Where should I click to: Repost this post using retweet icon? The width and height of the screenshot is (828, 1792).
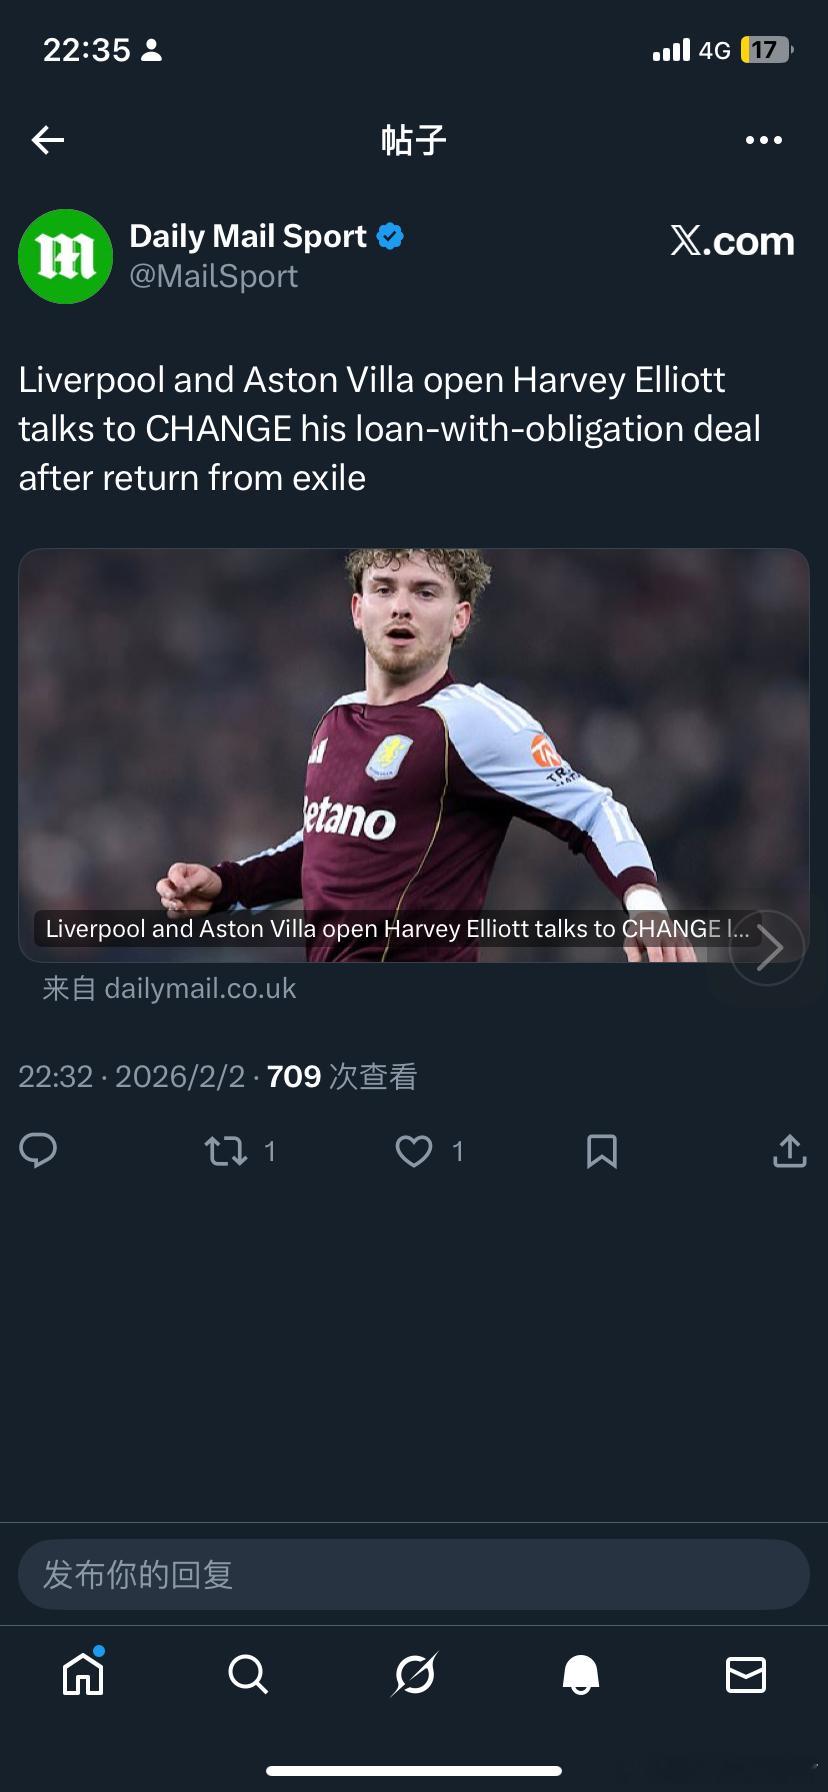click(x=227, y=1151)
